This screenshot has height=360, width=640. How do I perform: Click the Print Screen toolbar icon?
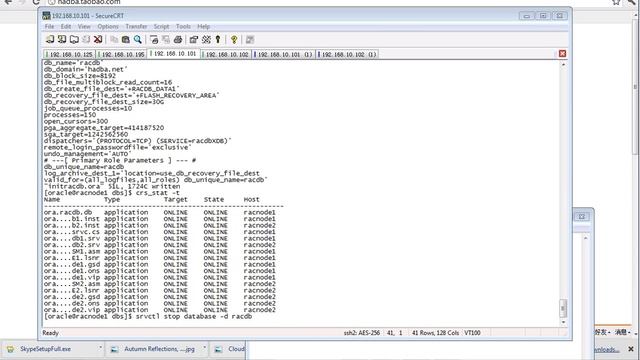(154, 39)
